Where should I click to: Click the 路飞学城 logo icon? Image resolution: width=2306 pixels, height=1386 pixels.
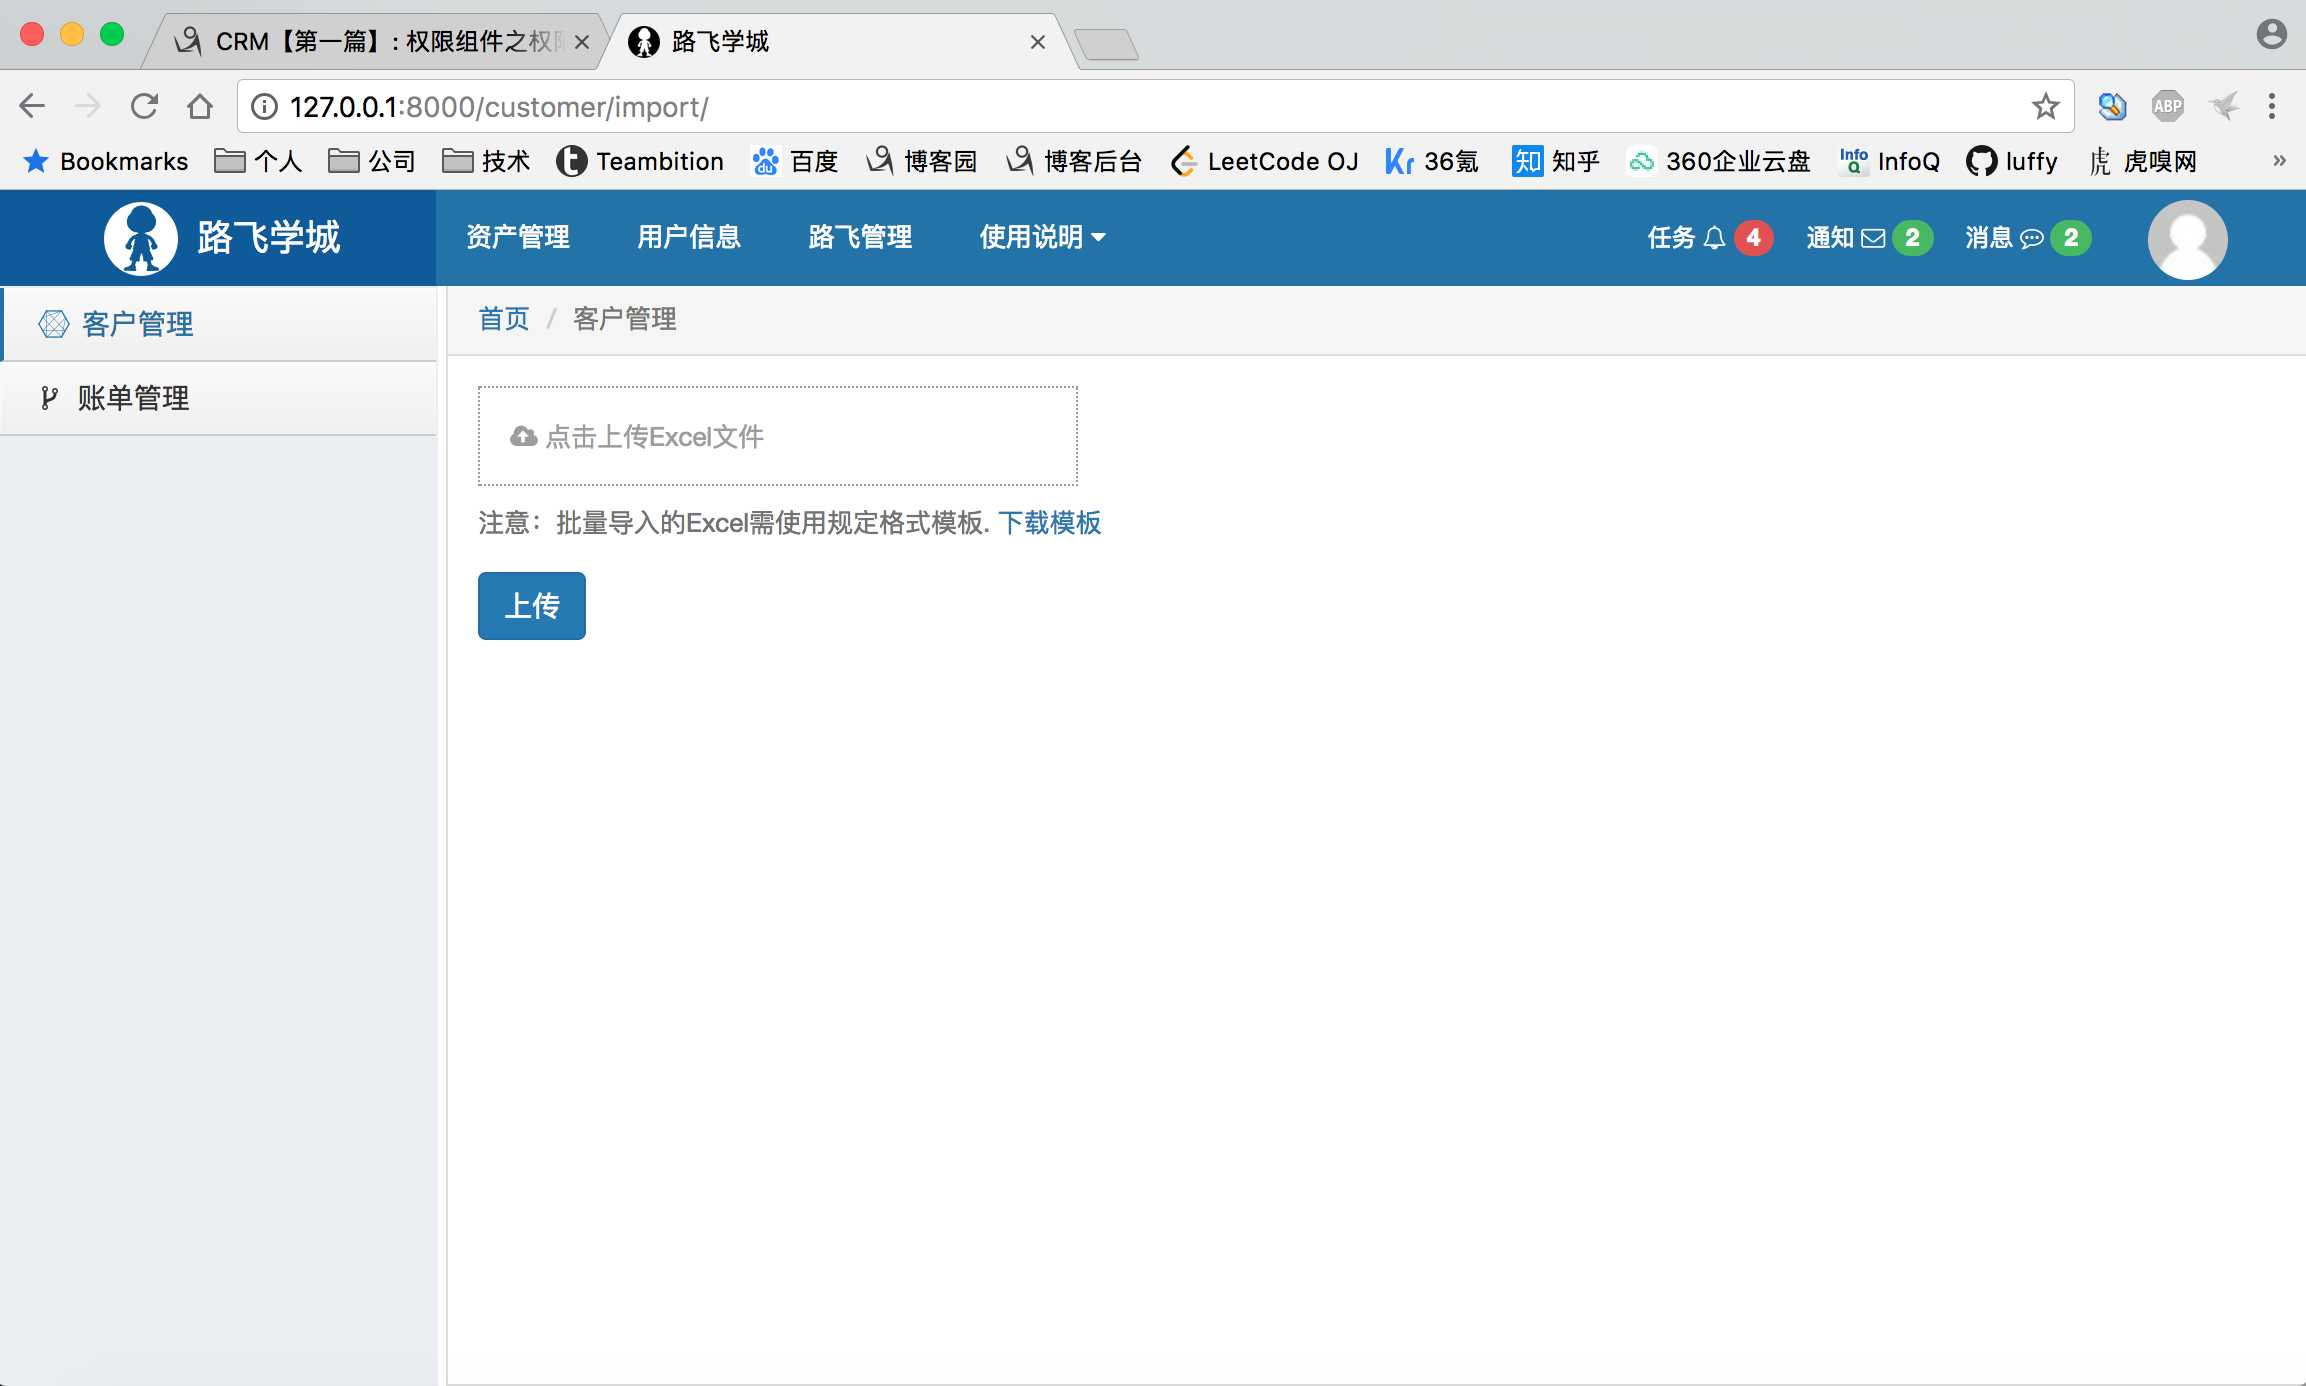coord(140,238)
